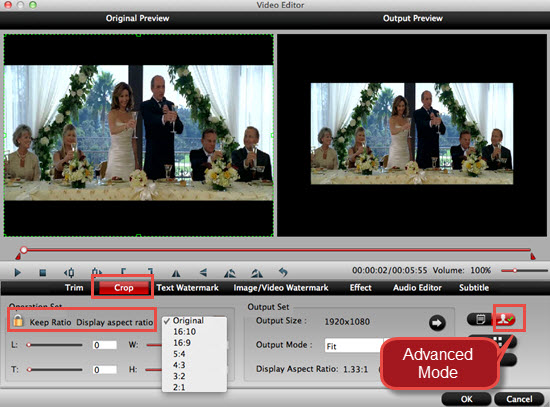The image size is (550, 407).
Task: Click the top crop handle on Original Preview
Action: click(x=139, y=35)
